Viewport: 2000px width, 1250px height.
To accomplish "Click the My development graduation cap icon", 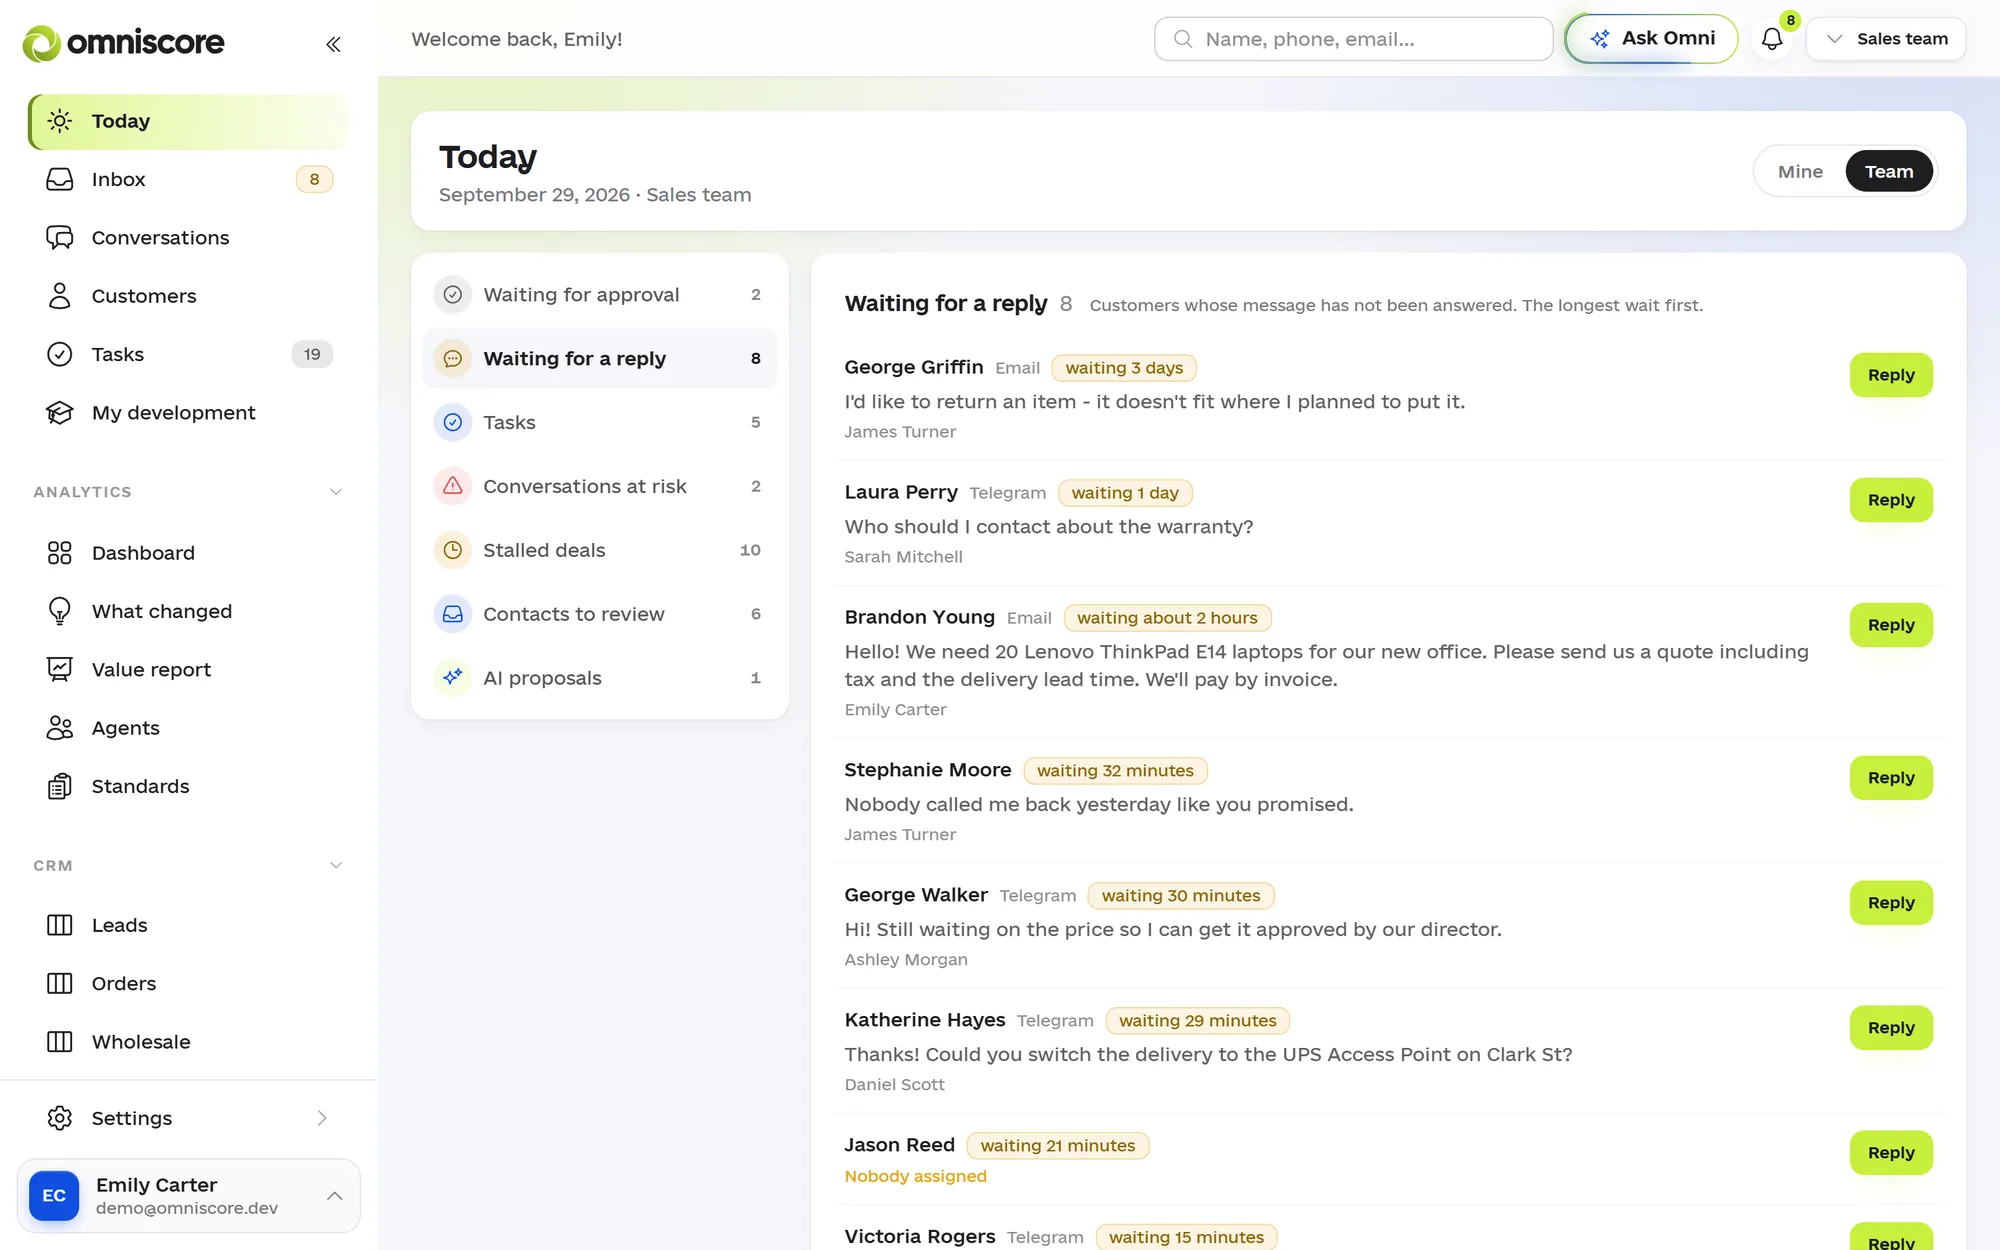I will (x=60, y=413).
